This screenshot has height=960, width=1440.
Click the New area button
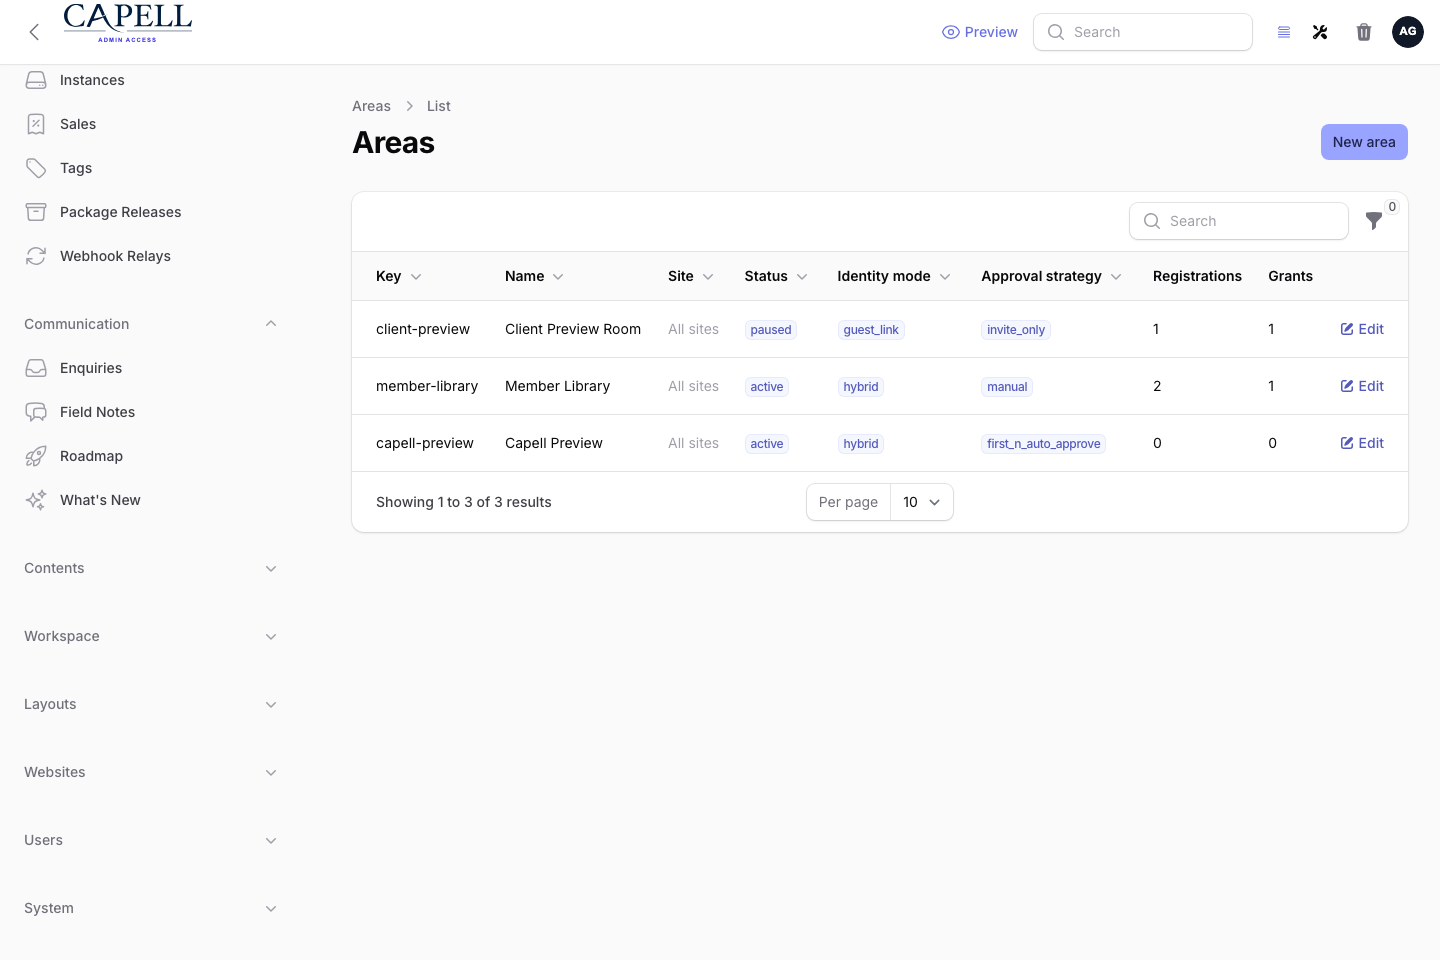[x=1364, y=142]
